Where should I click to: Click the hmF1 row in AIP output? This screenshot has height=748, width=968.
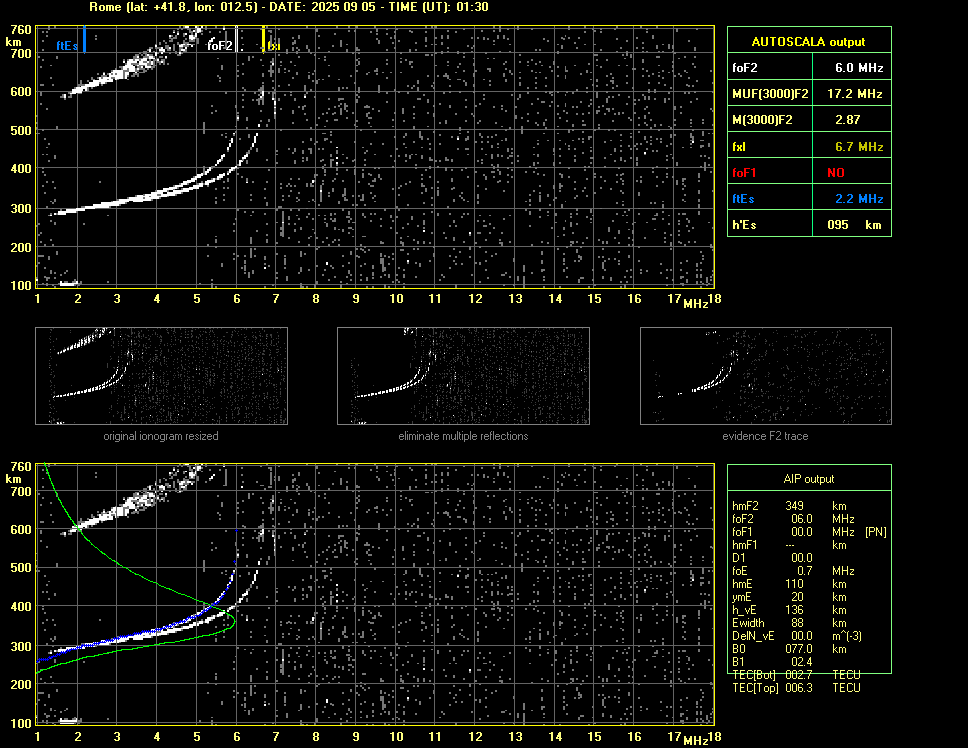pos(789,545)
